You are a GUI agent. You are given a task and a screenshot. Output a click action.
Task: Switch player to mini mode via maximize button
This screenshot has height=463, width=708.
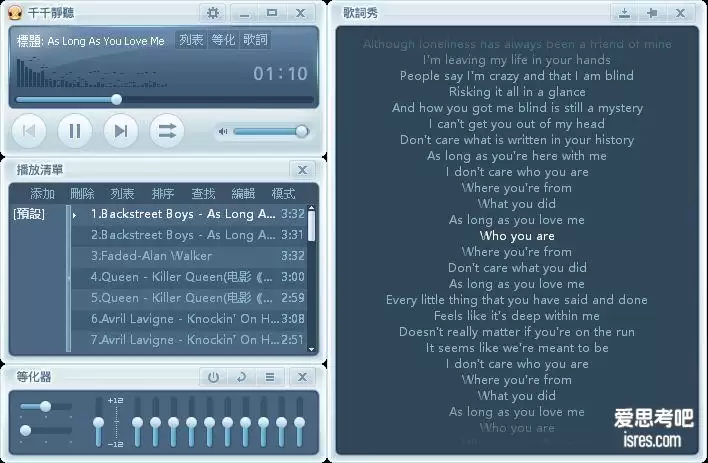(x=272, y=13)
